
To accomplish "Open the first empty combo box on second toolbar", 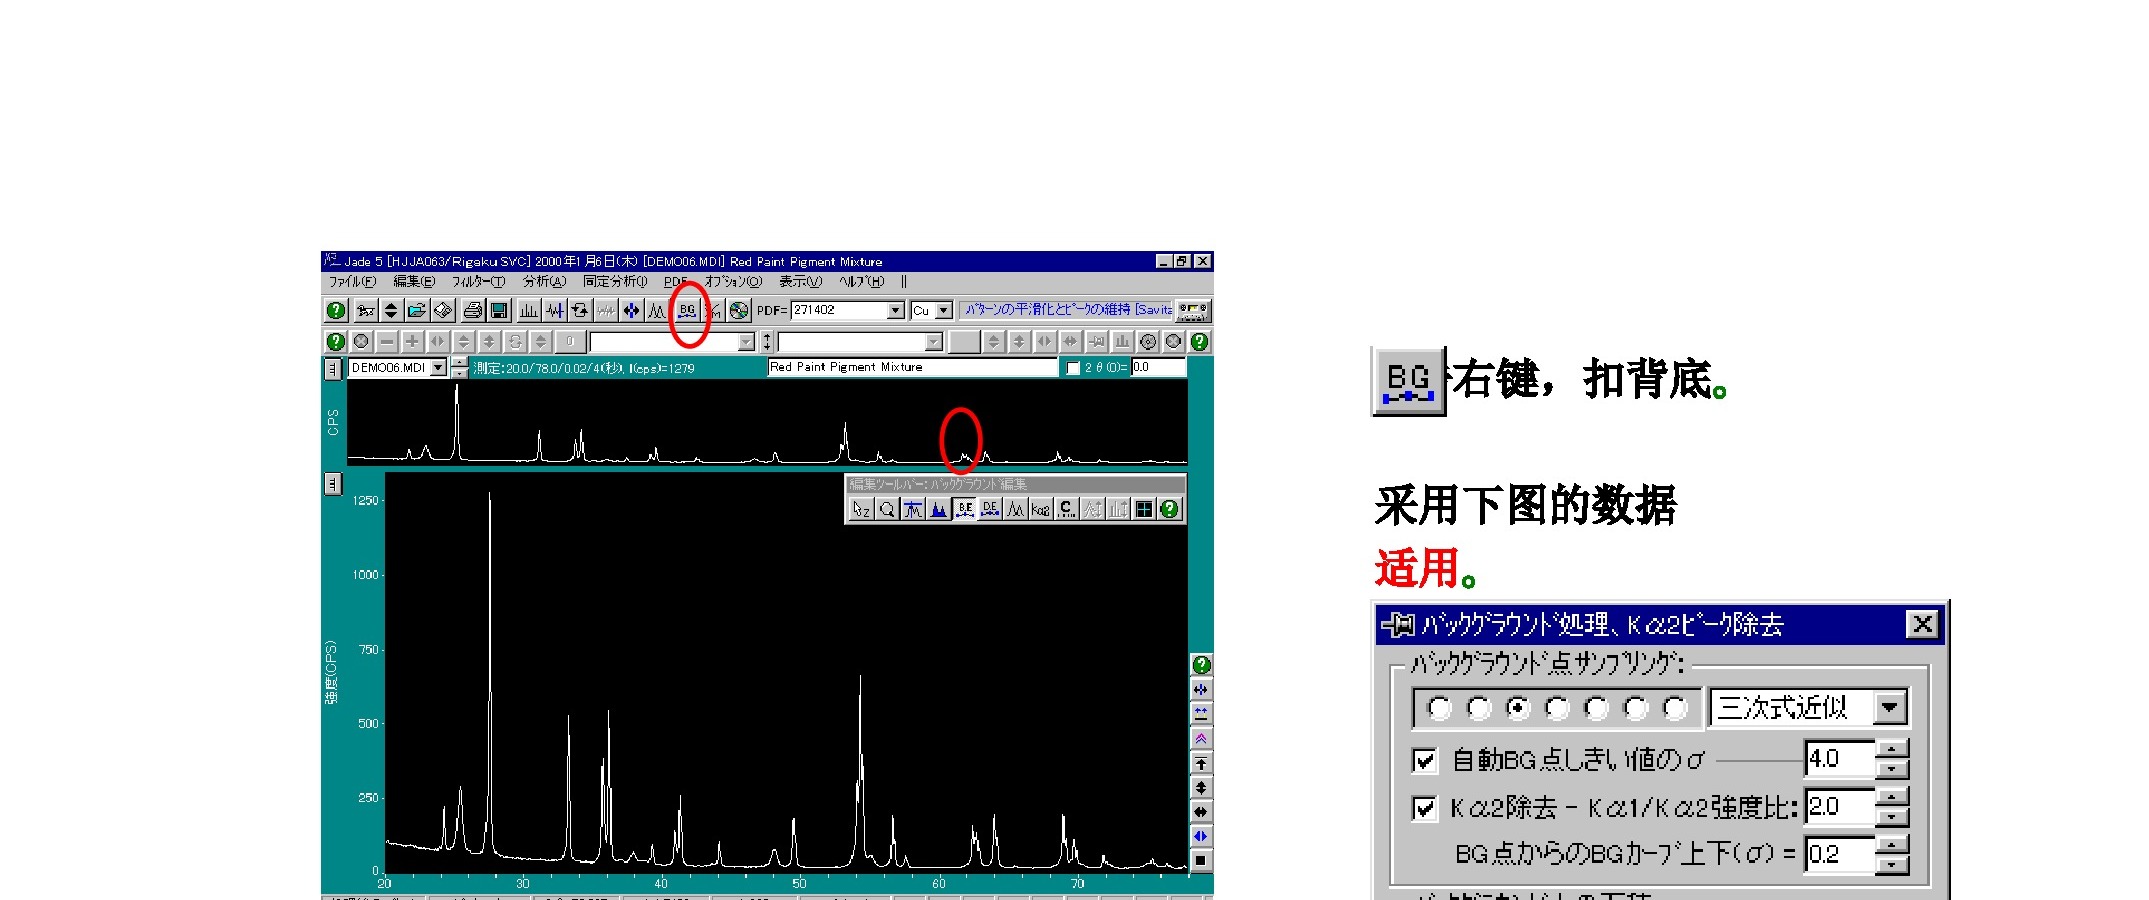I will coord(746,342).
